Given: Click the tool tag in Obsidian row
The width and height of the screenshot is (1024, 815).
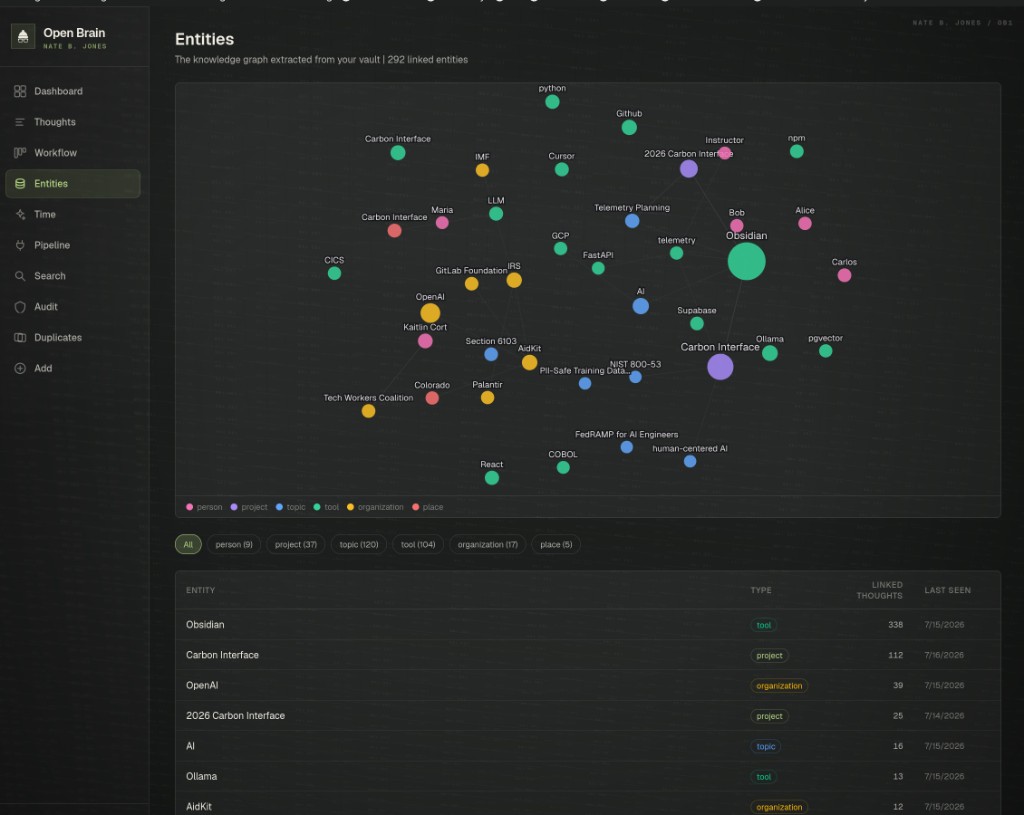Looking at the screenshot, I should (763, 625).
